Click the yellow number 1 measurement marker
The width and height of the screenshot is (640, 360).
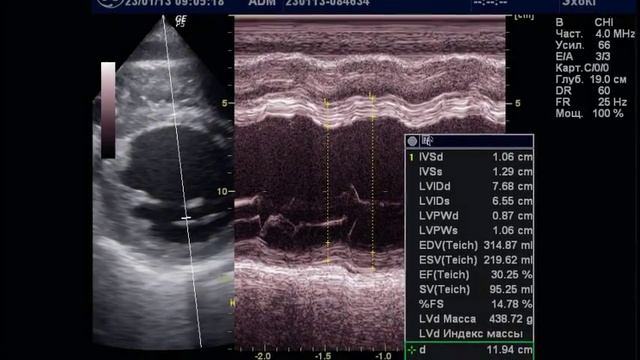click(x=411, y=157)
